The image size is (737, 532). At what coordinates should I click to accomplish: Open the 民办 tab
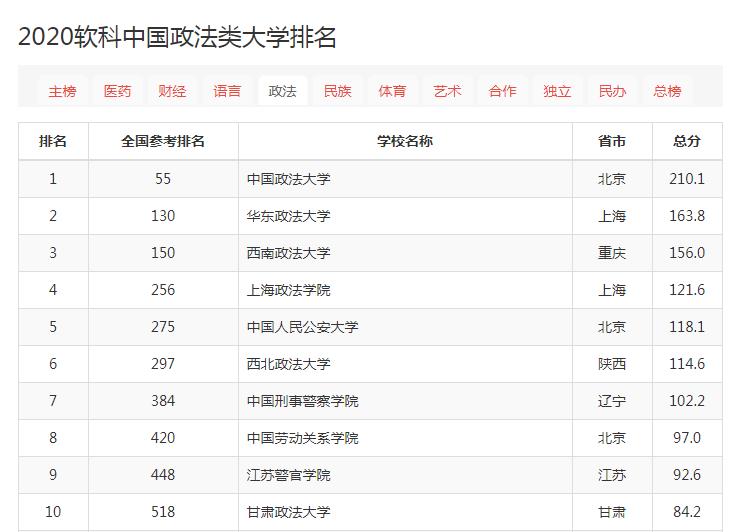(x=612, y=91)
